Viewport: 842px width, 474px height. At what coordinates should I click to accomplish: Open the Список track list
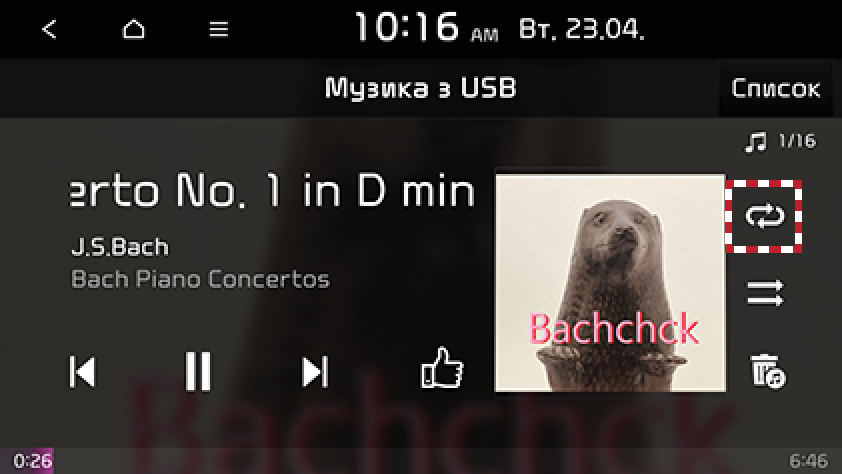point(775,88)
